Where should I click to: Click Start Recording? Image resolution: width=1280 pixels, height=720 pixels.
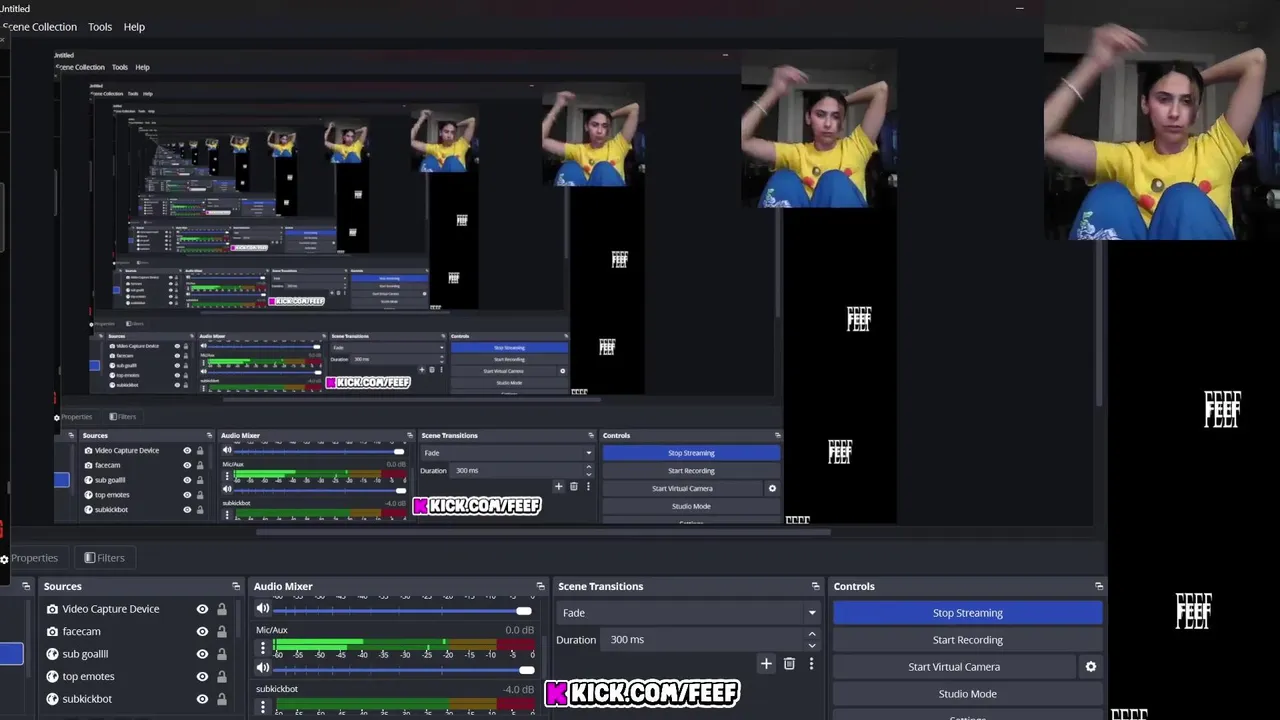967,640
